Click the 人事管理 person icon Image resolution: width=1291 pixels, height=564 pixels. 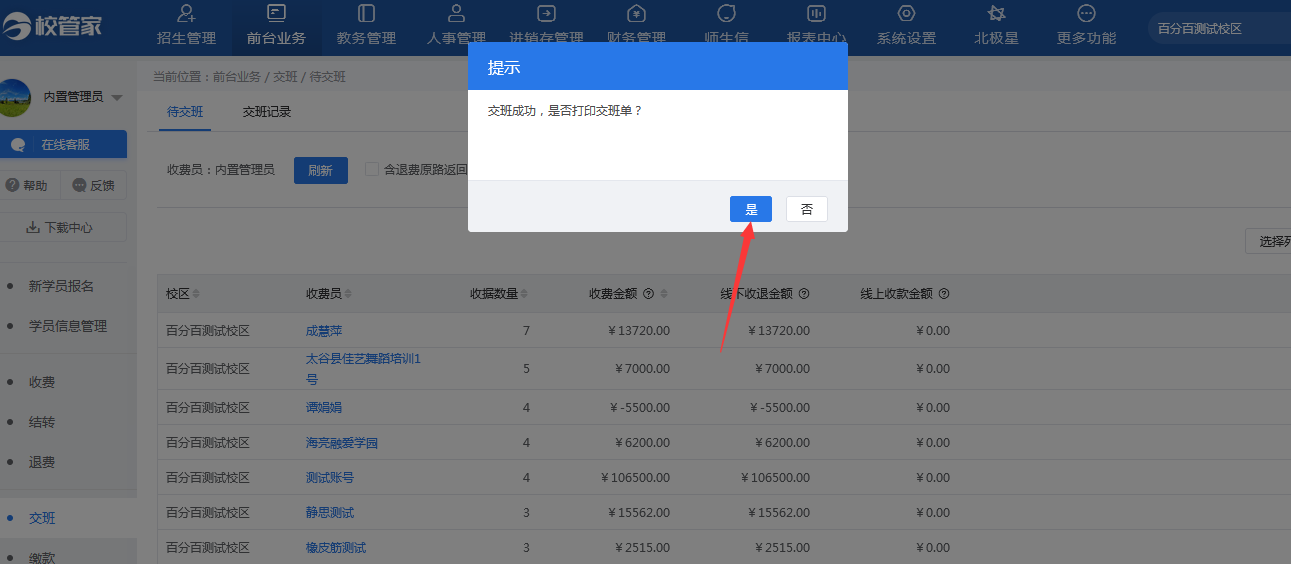[456, 13]
